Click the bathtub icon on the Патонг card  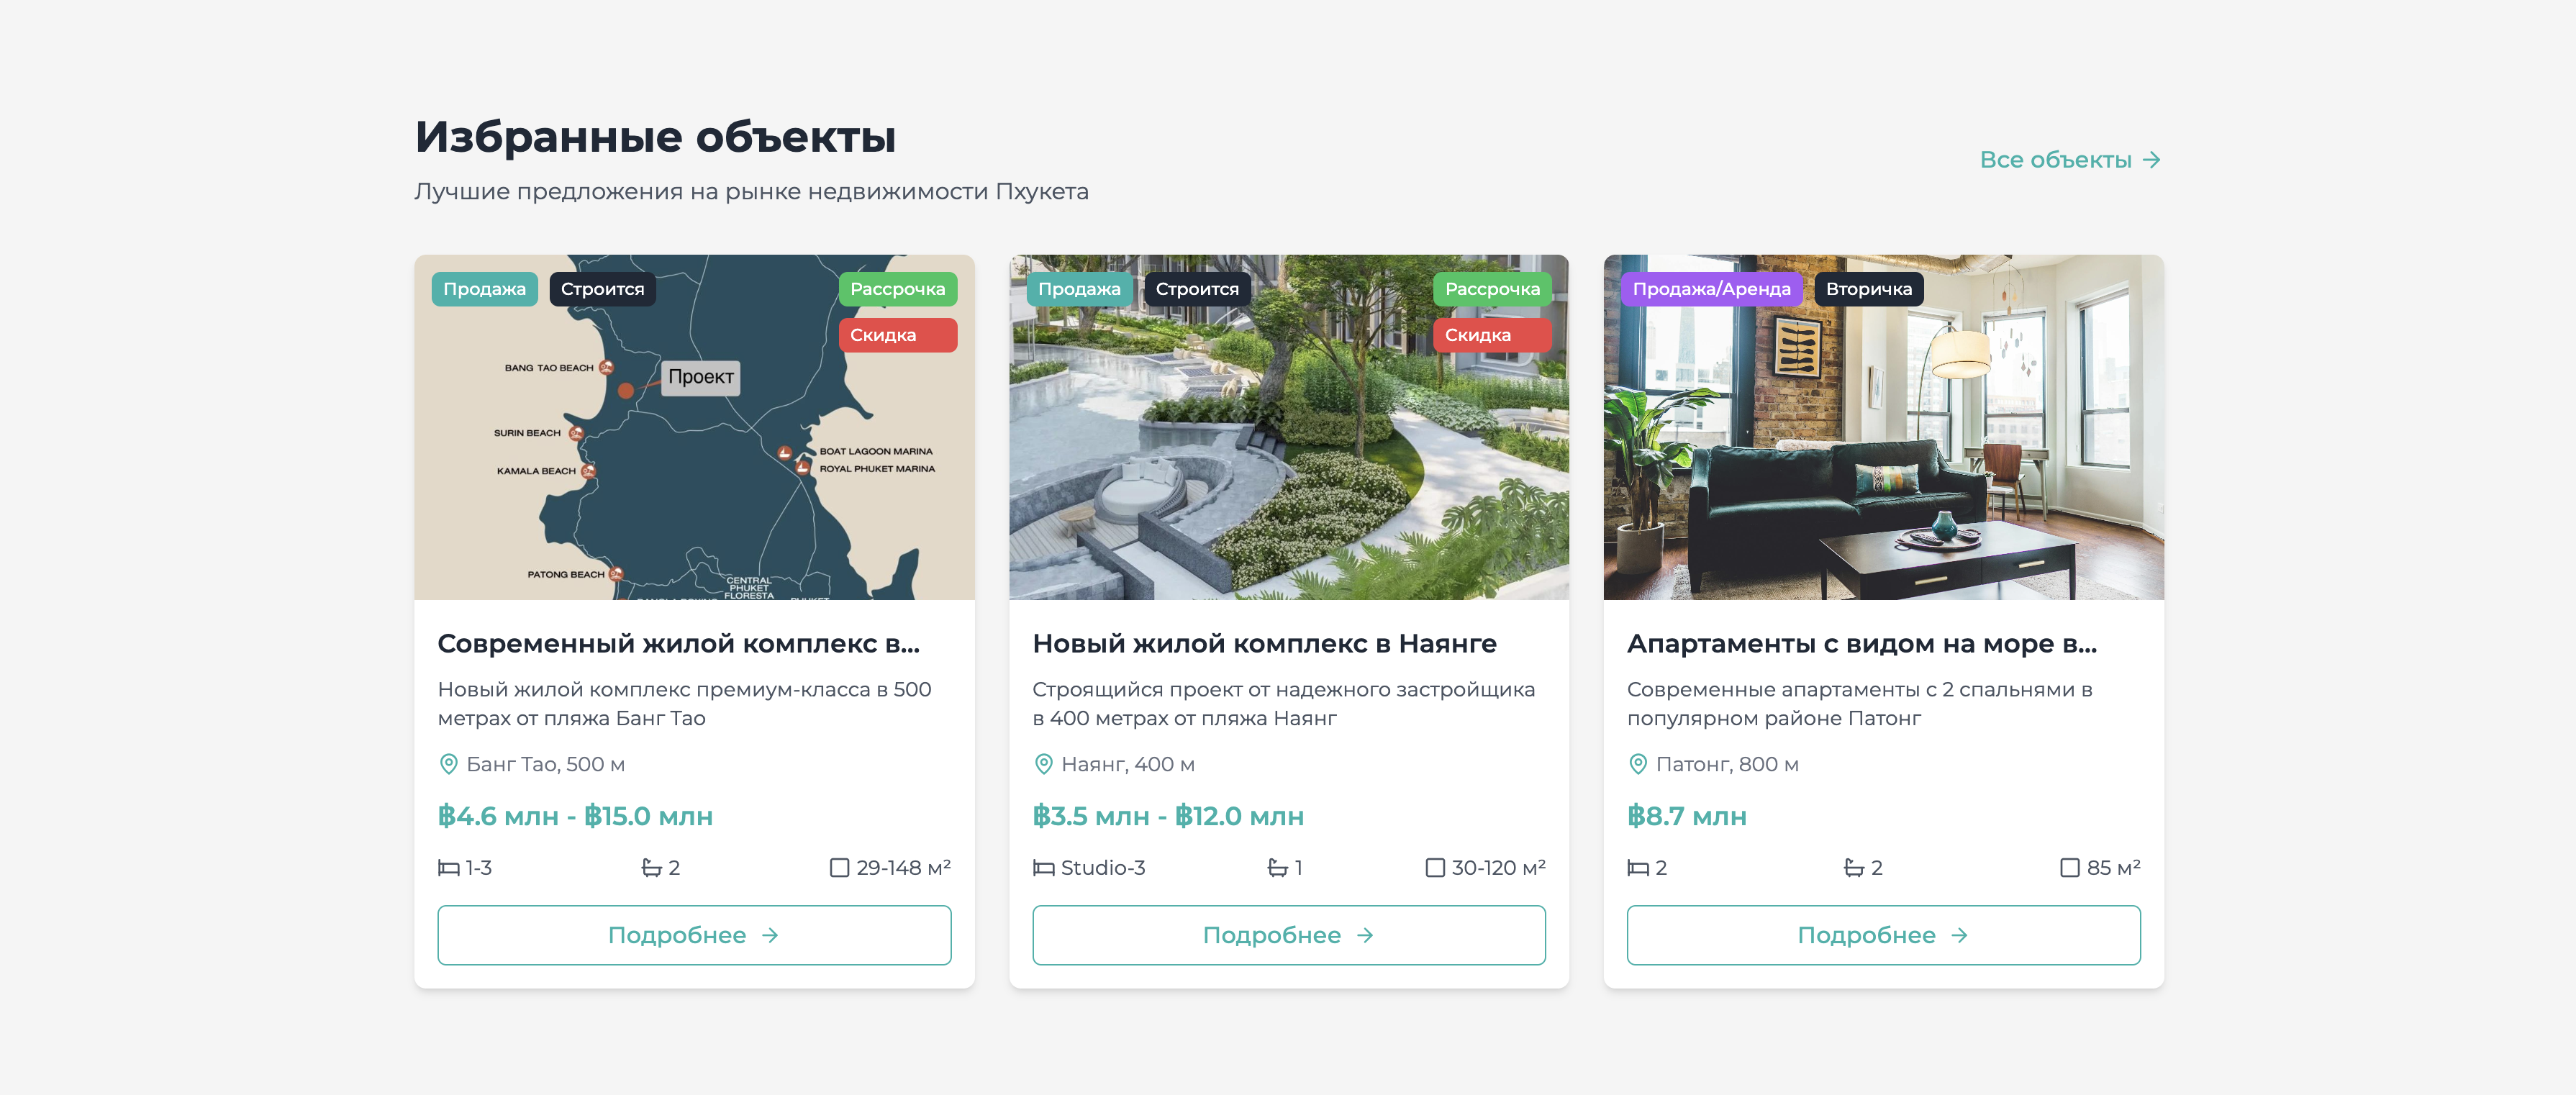[1853, 868]
